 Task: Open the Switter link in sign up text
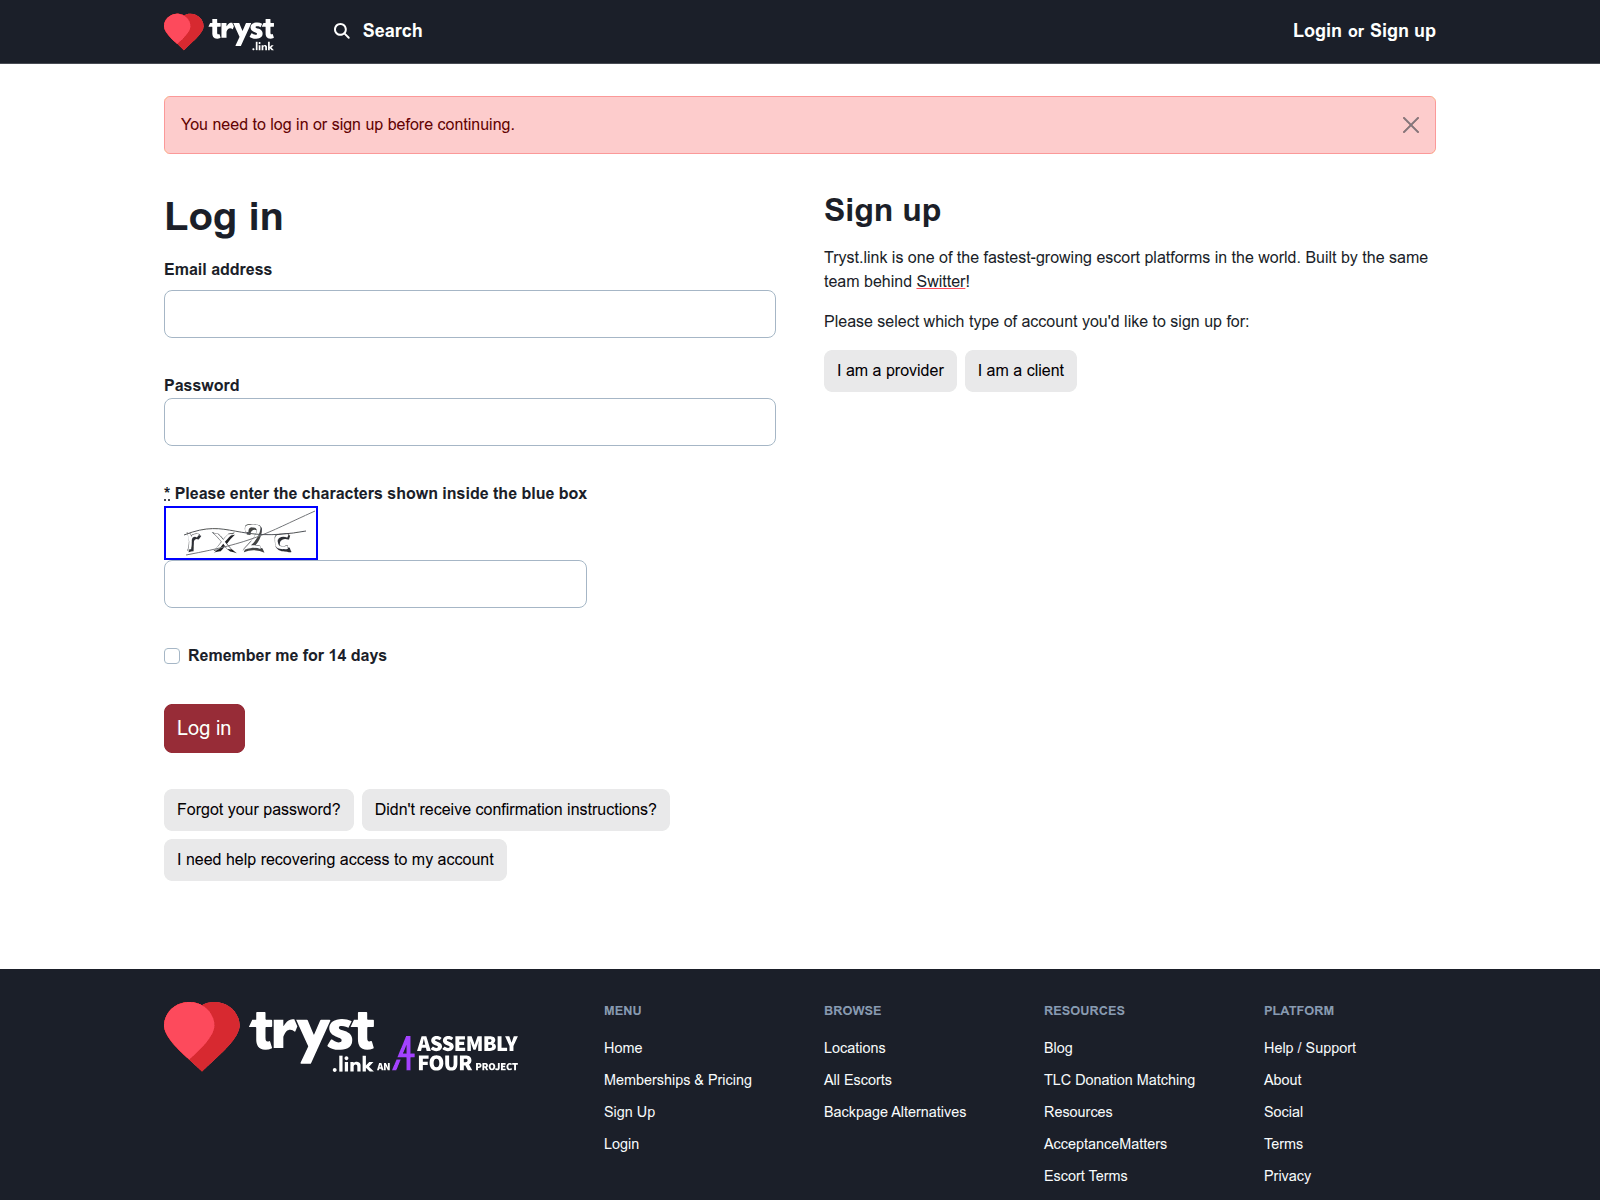point(941,281)
